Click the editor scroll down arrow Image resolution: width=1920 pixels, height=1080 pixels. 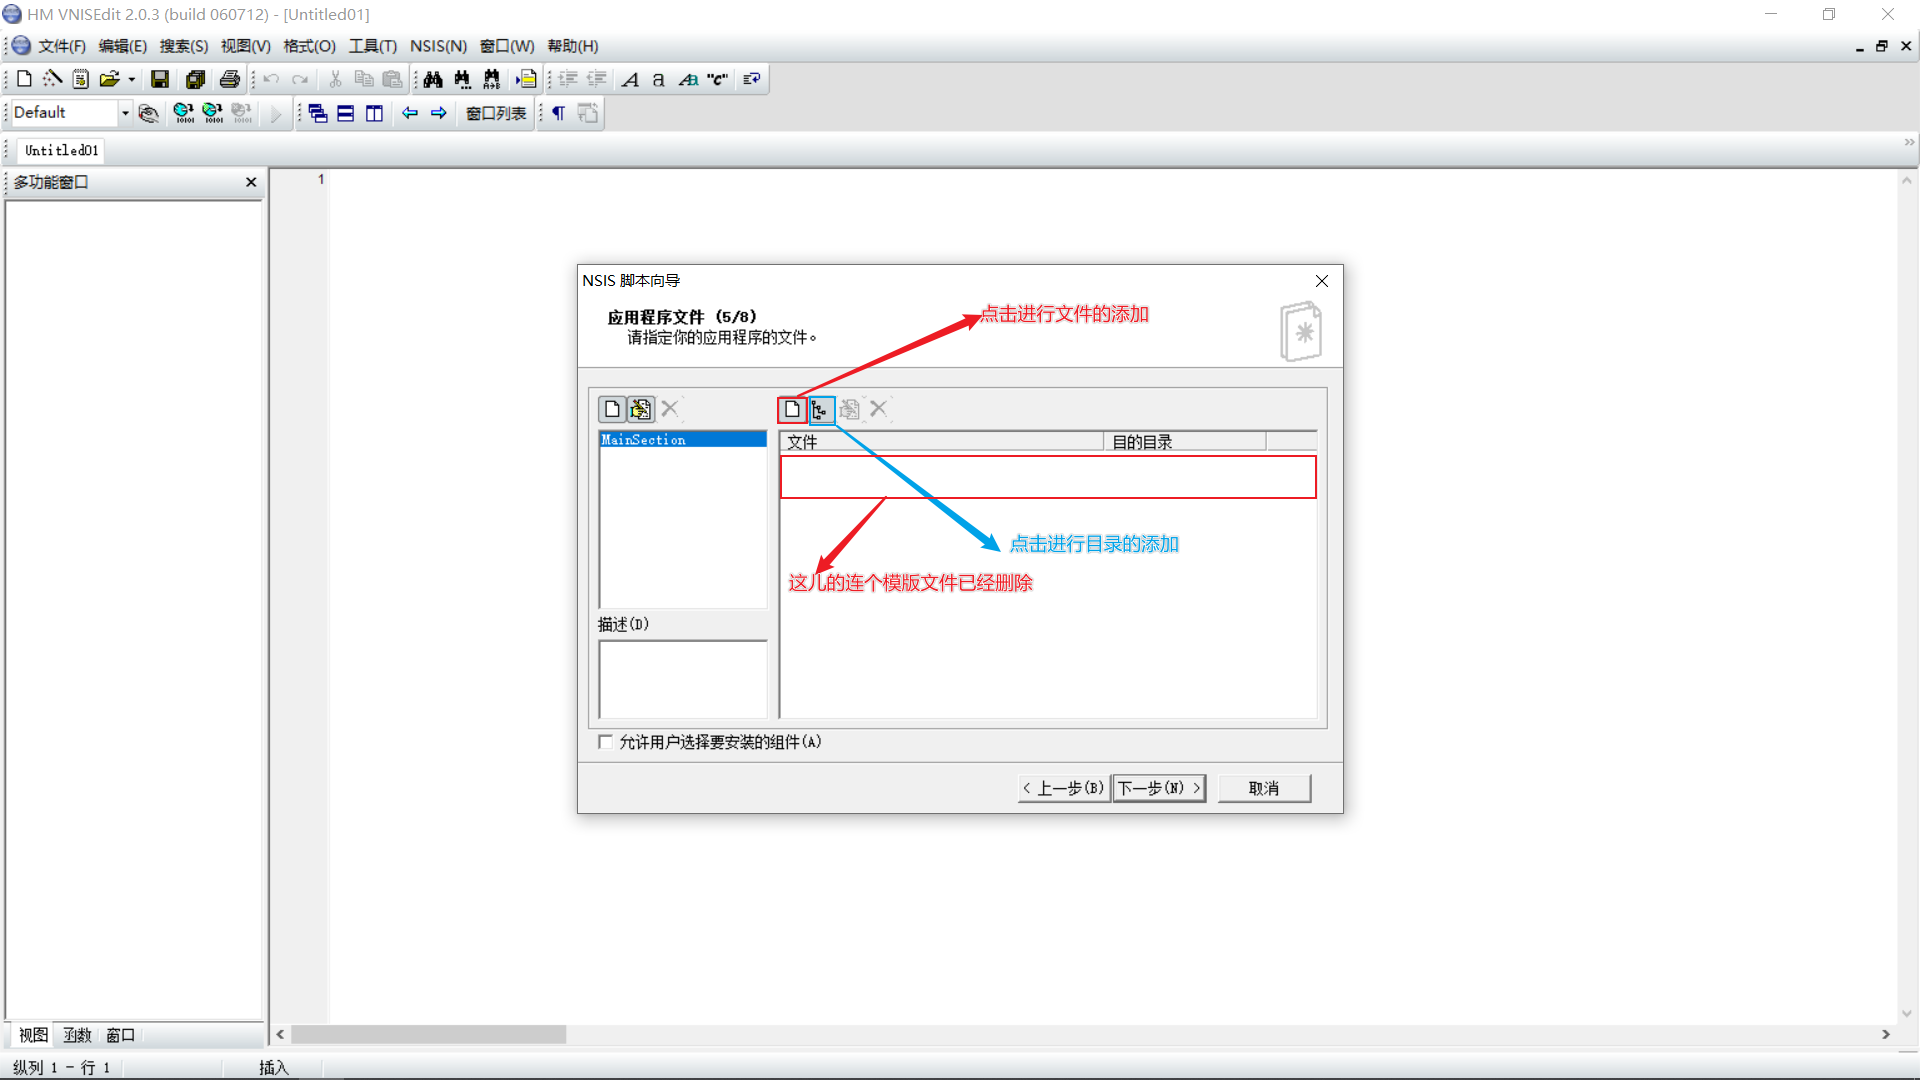tap(1907, 1013)
